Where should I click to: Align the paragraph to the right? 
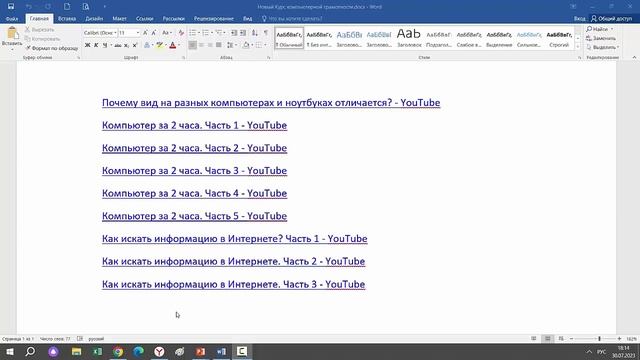coord(210,45)
